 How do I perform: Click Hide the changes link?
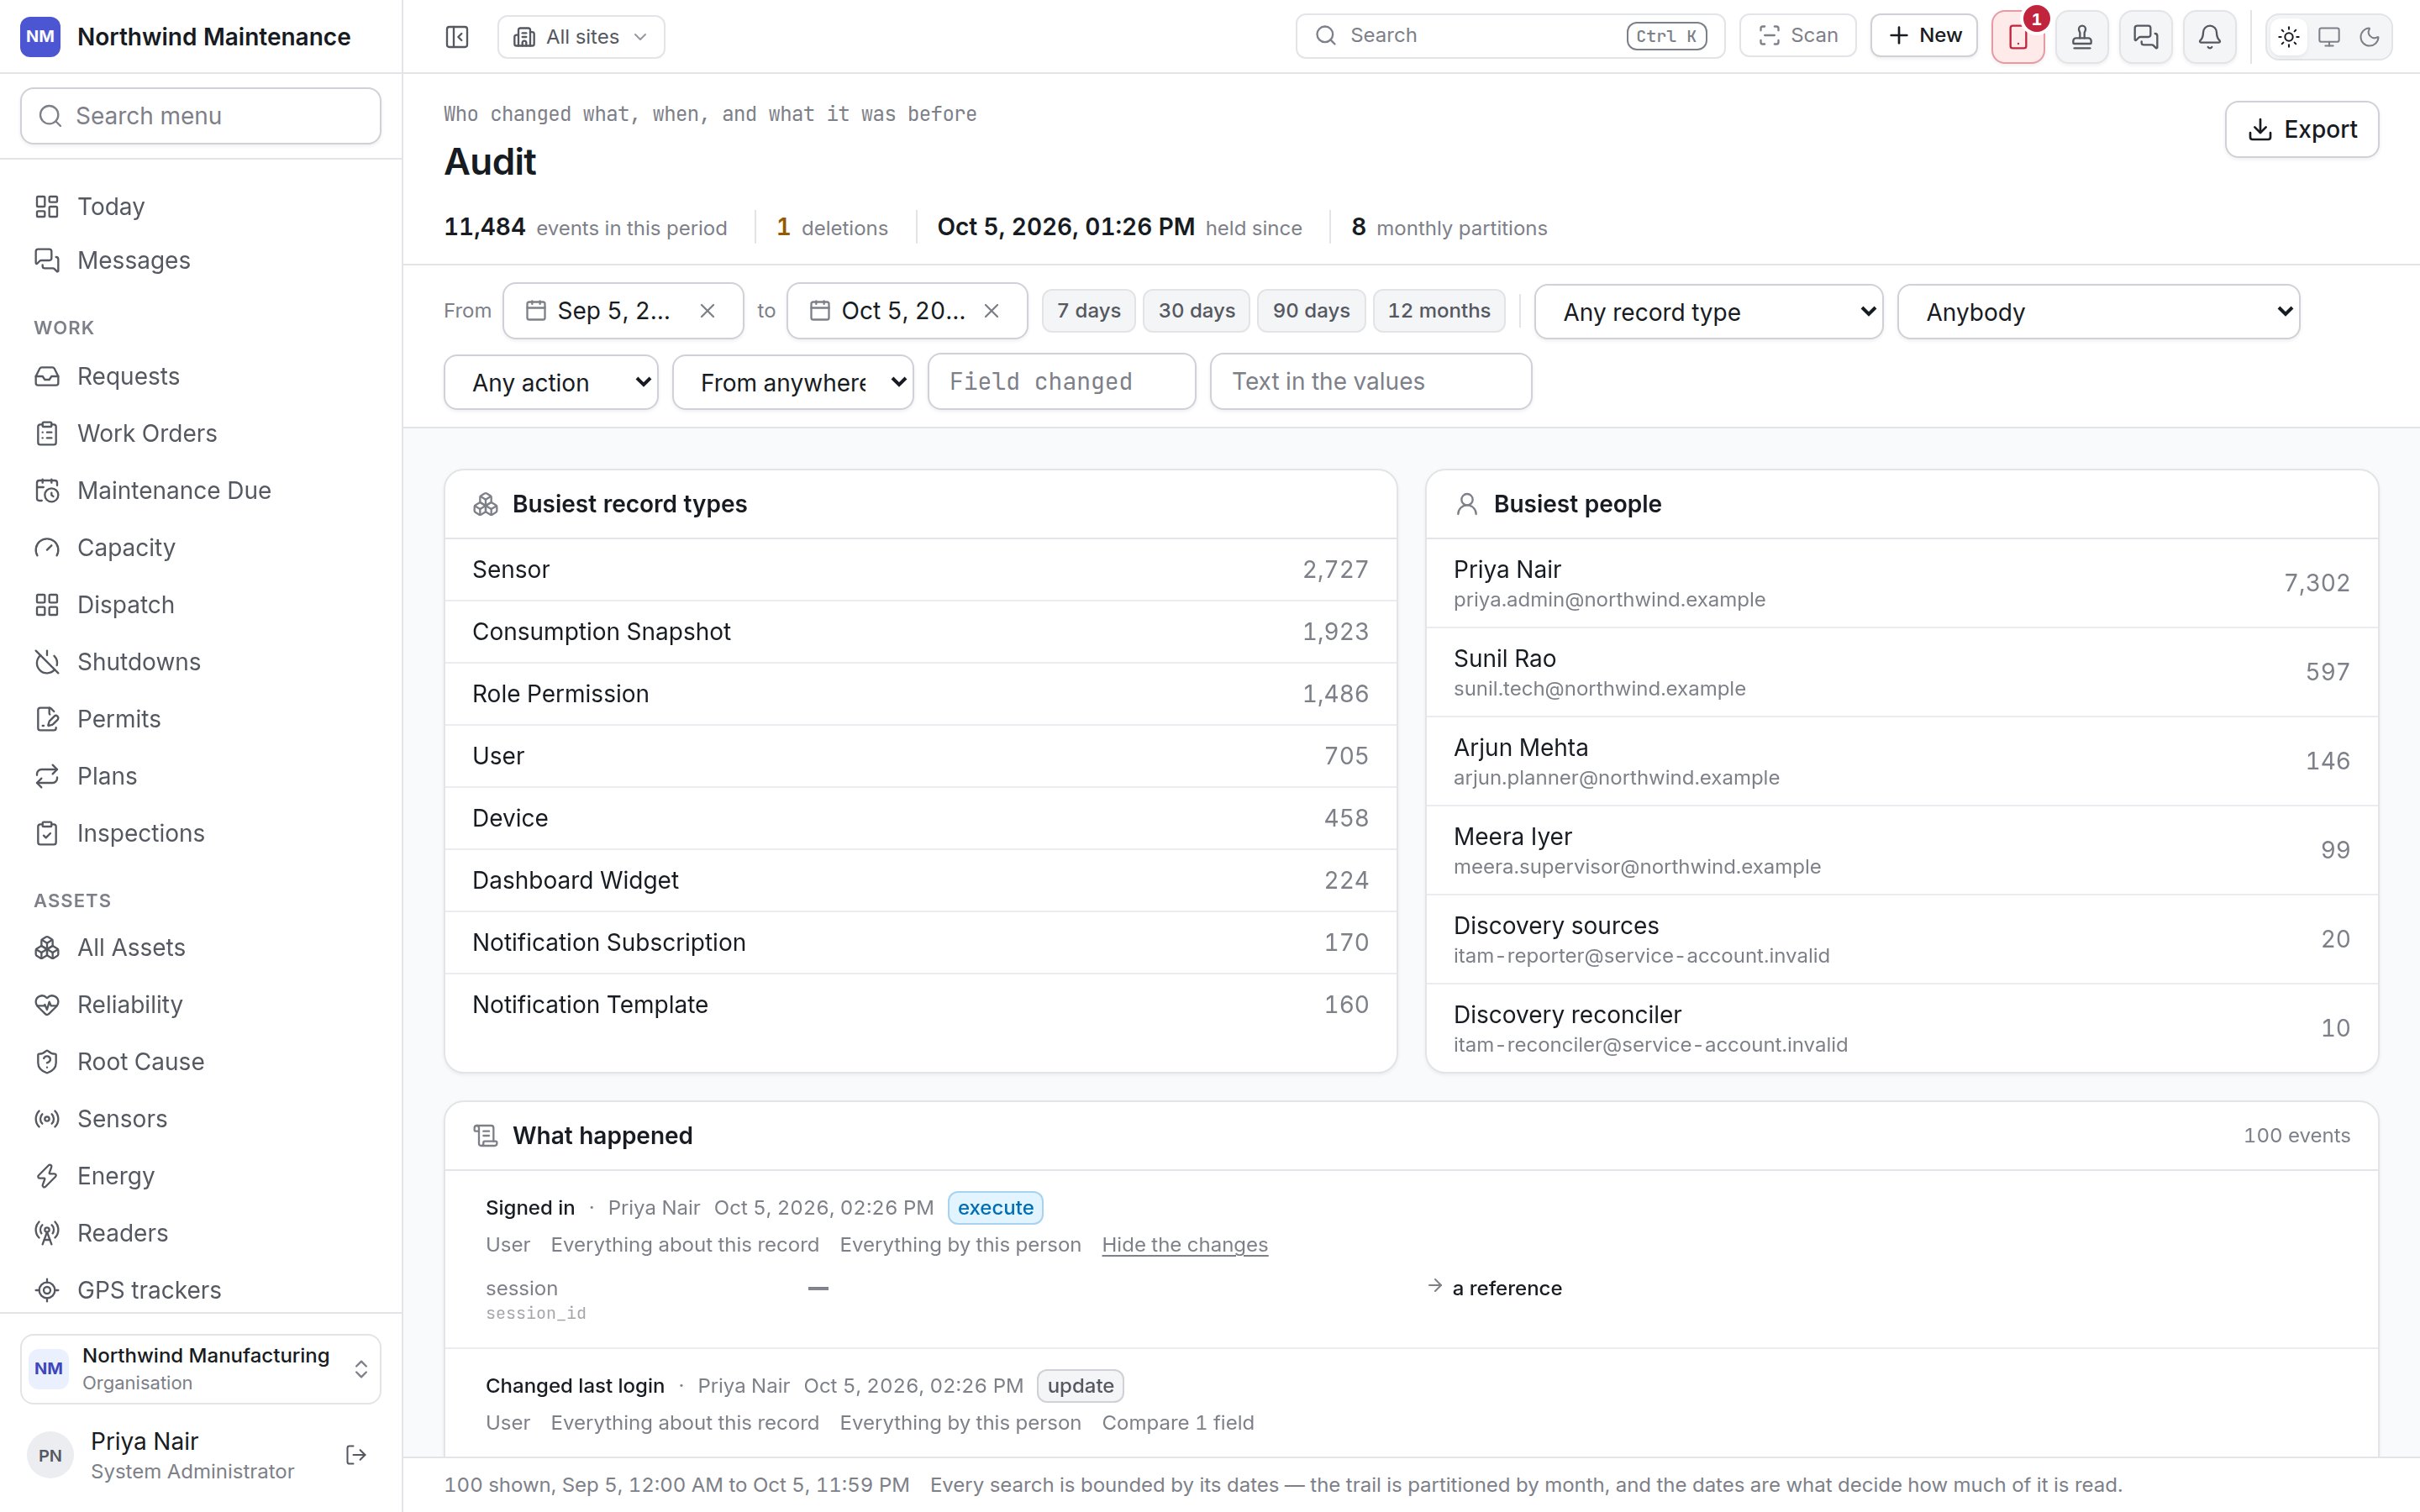1185,1245
